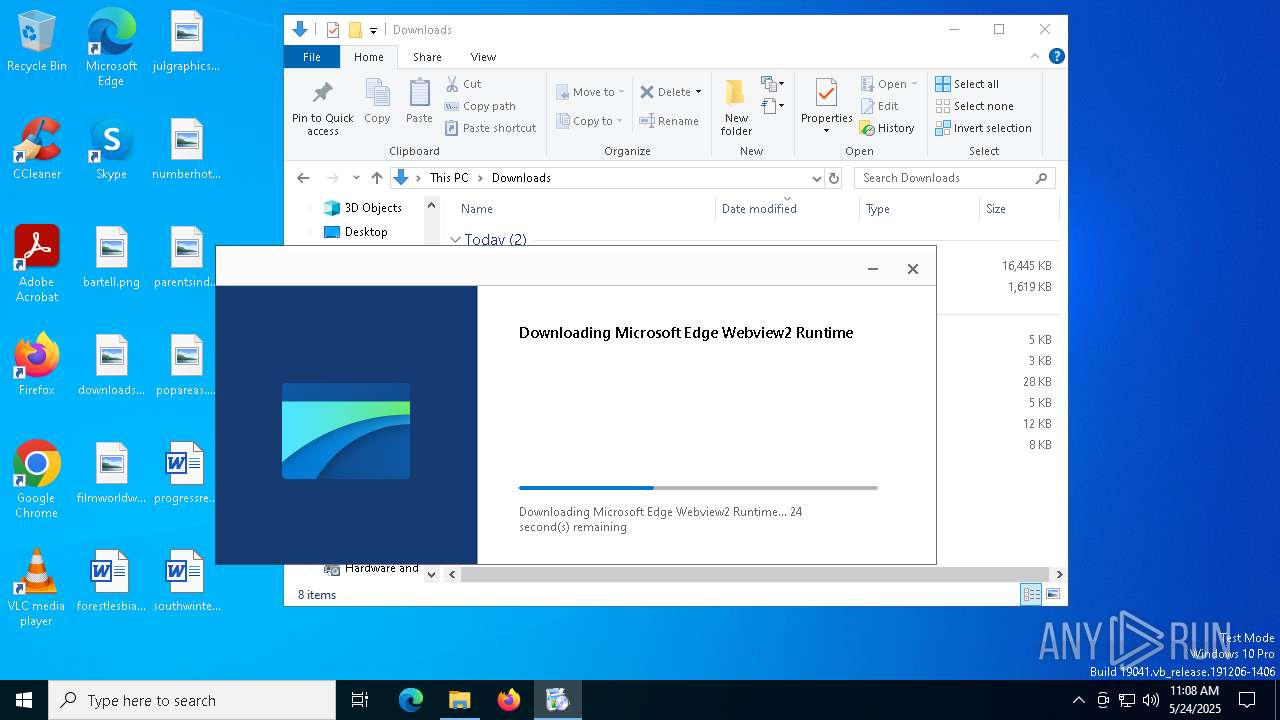The image size is (1280, 720).
Task: Click Select none in ribbon
Action: [x=974, y=106]
